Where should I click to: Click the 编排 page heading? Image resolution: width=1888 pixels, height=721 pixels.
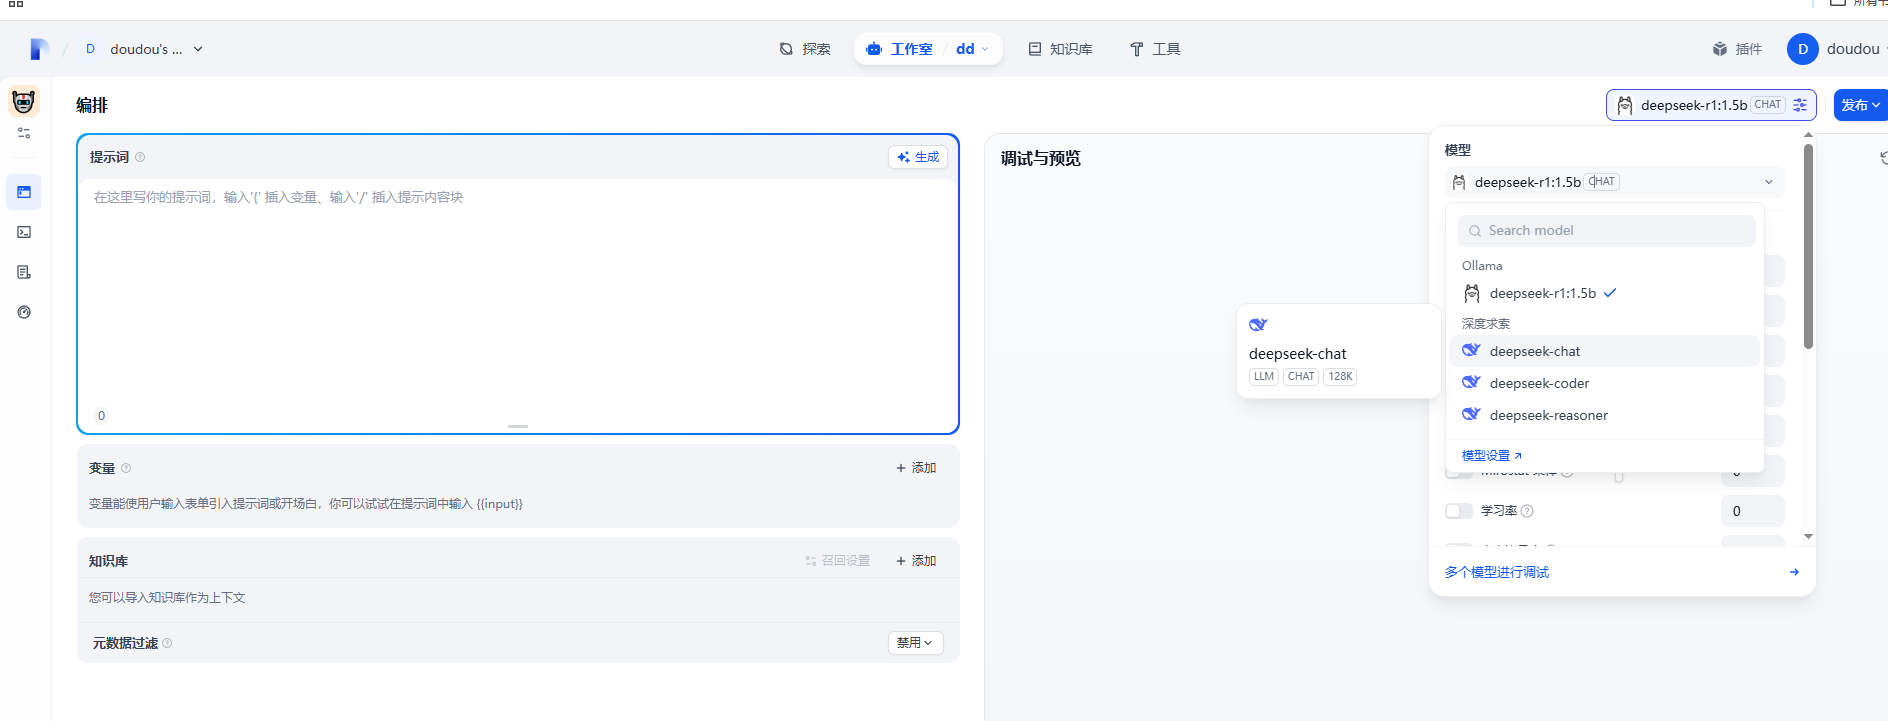(x=92, y=105)
